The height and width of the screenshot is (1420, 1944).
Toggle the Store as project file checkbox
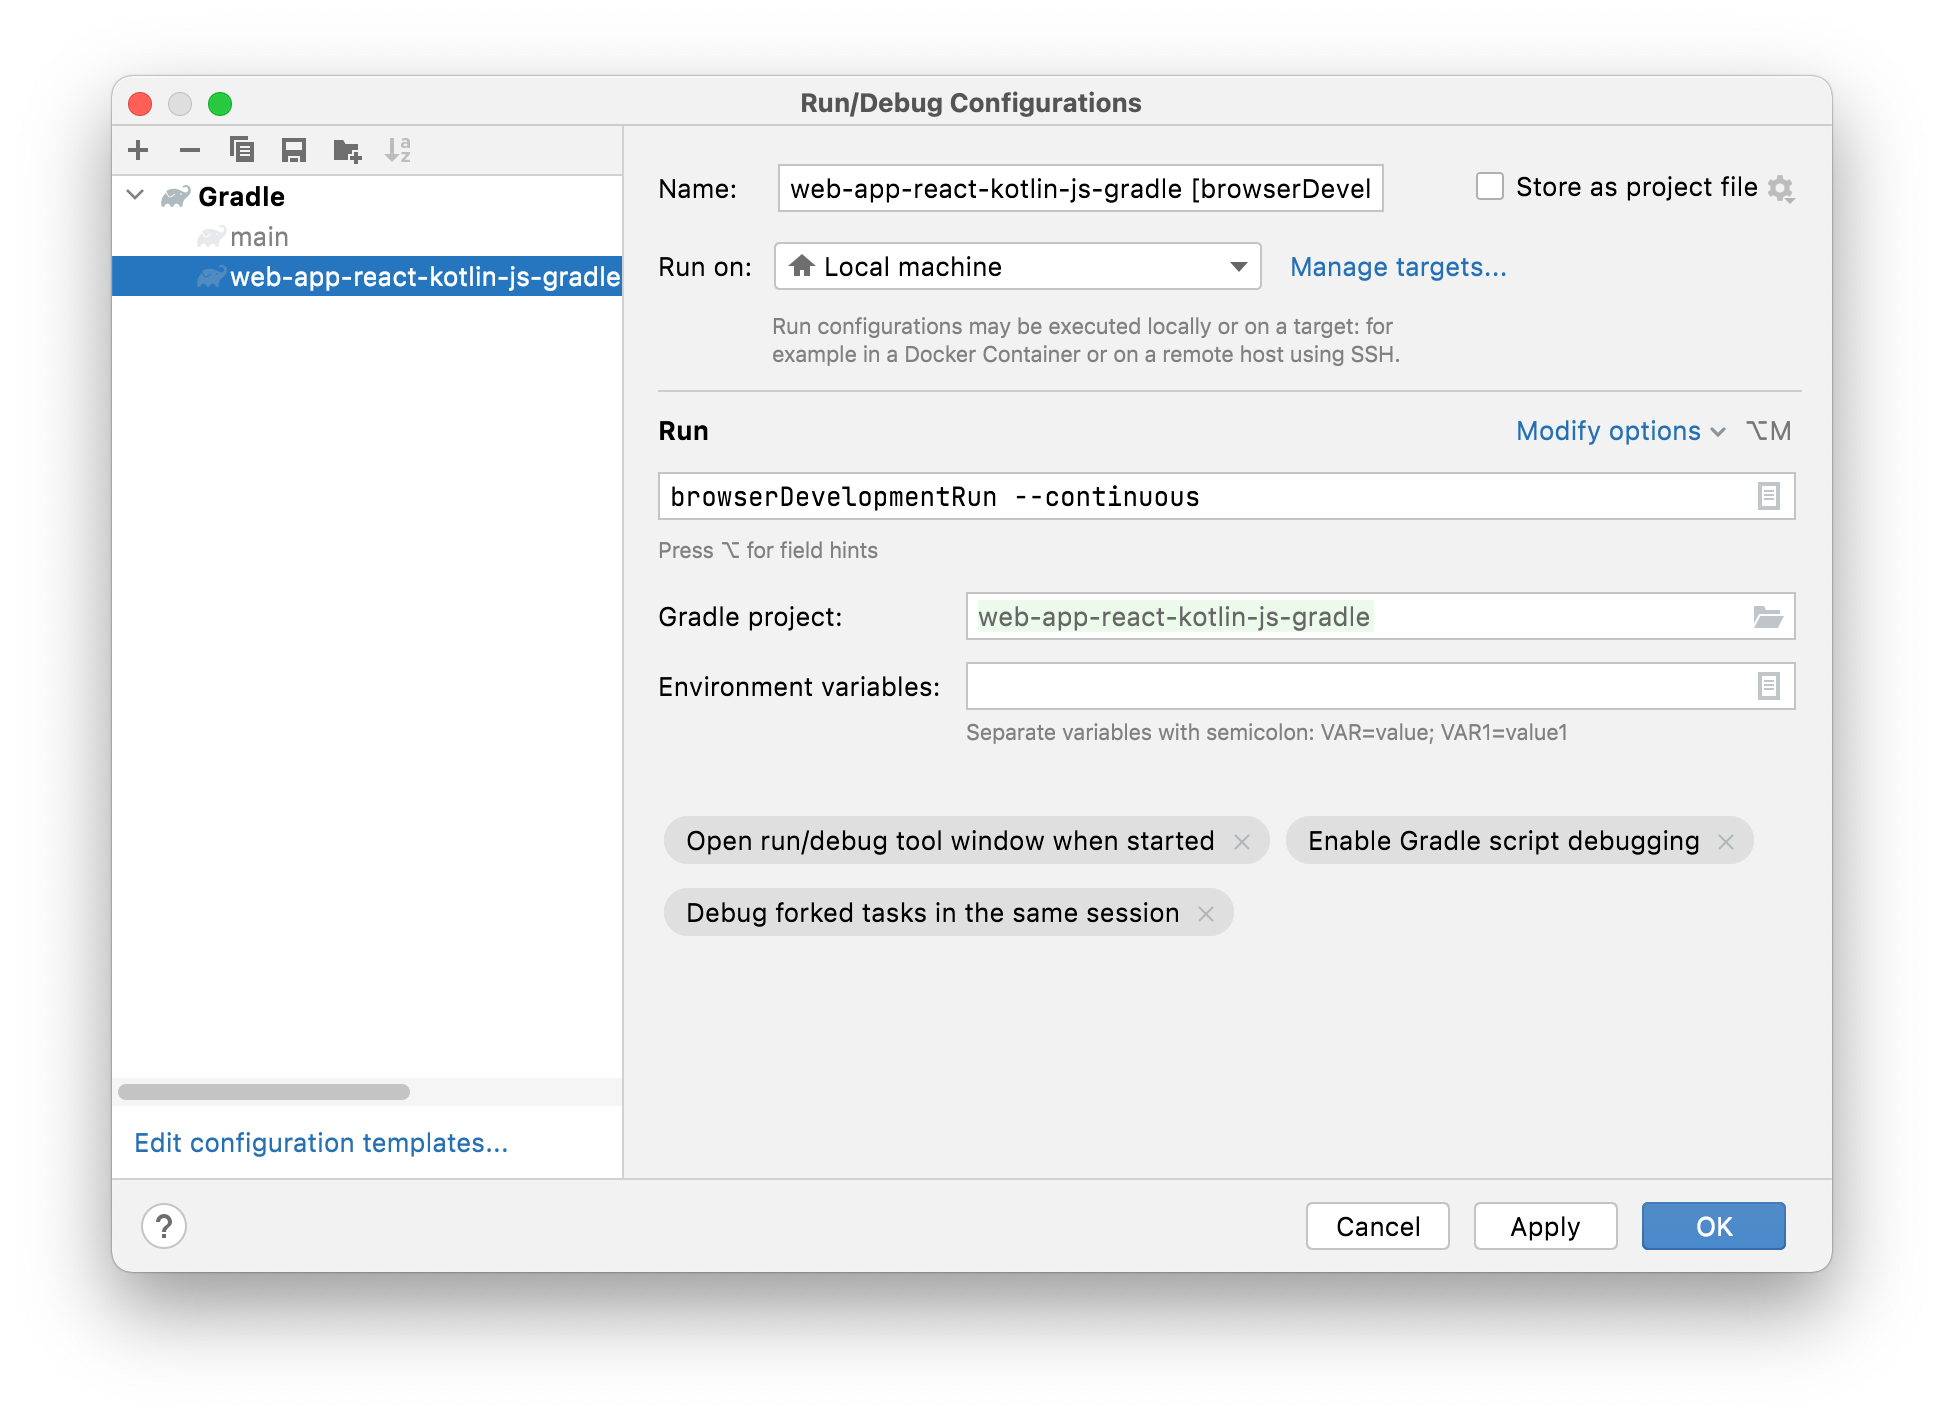click(x=1488, y=186)
